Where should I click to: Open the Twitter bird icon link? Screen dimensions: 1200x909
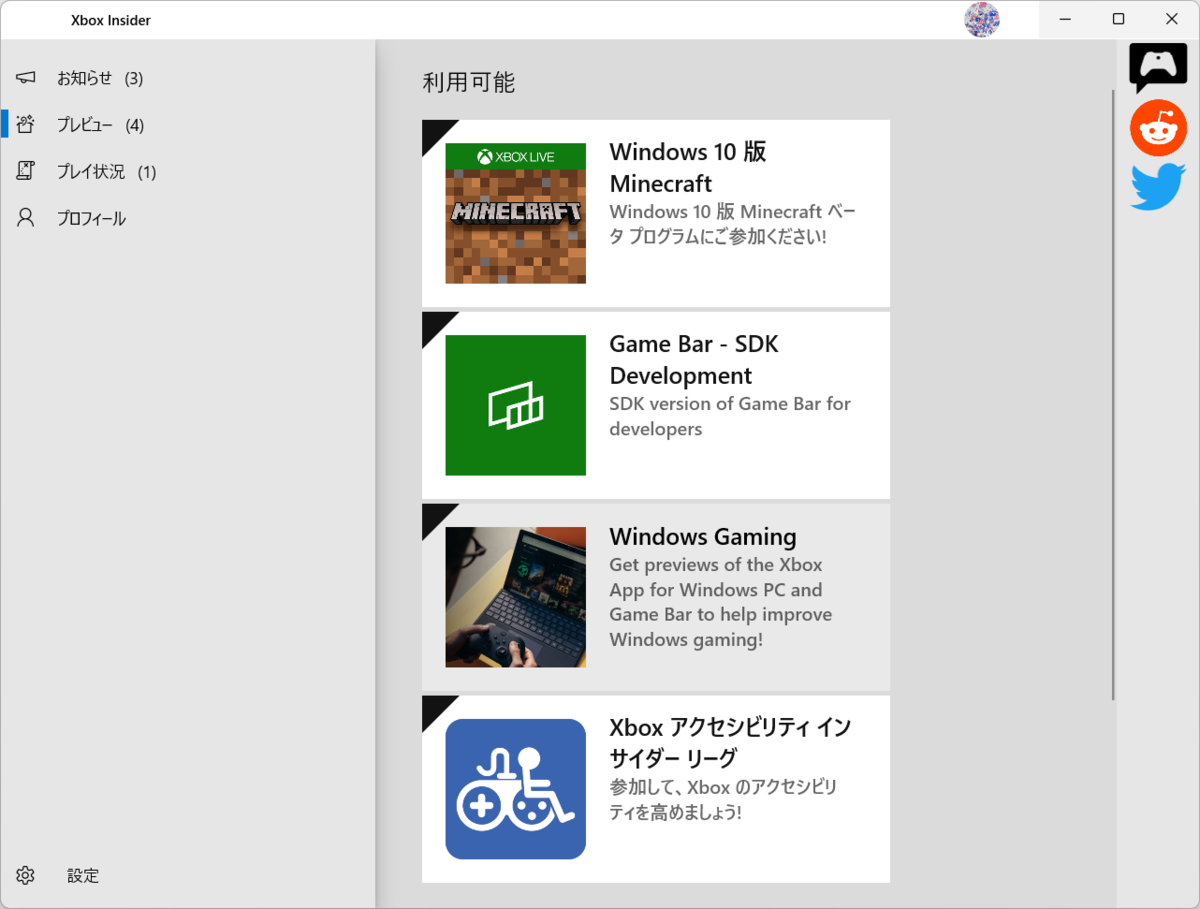[x=1158, y=187]
